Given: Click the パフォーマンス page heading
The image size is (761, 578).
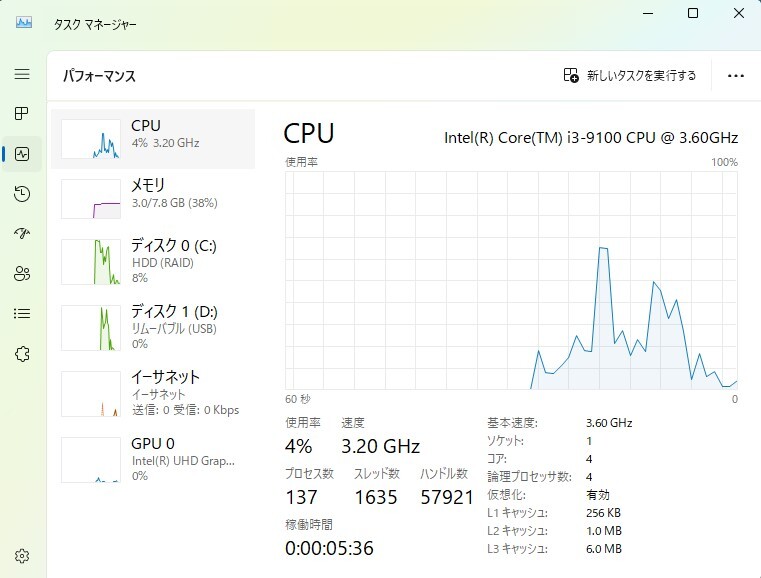Looking at the screenshot, I should point(99,76).
